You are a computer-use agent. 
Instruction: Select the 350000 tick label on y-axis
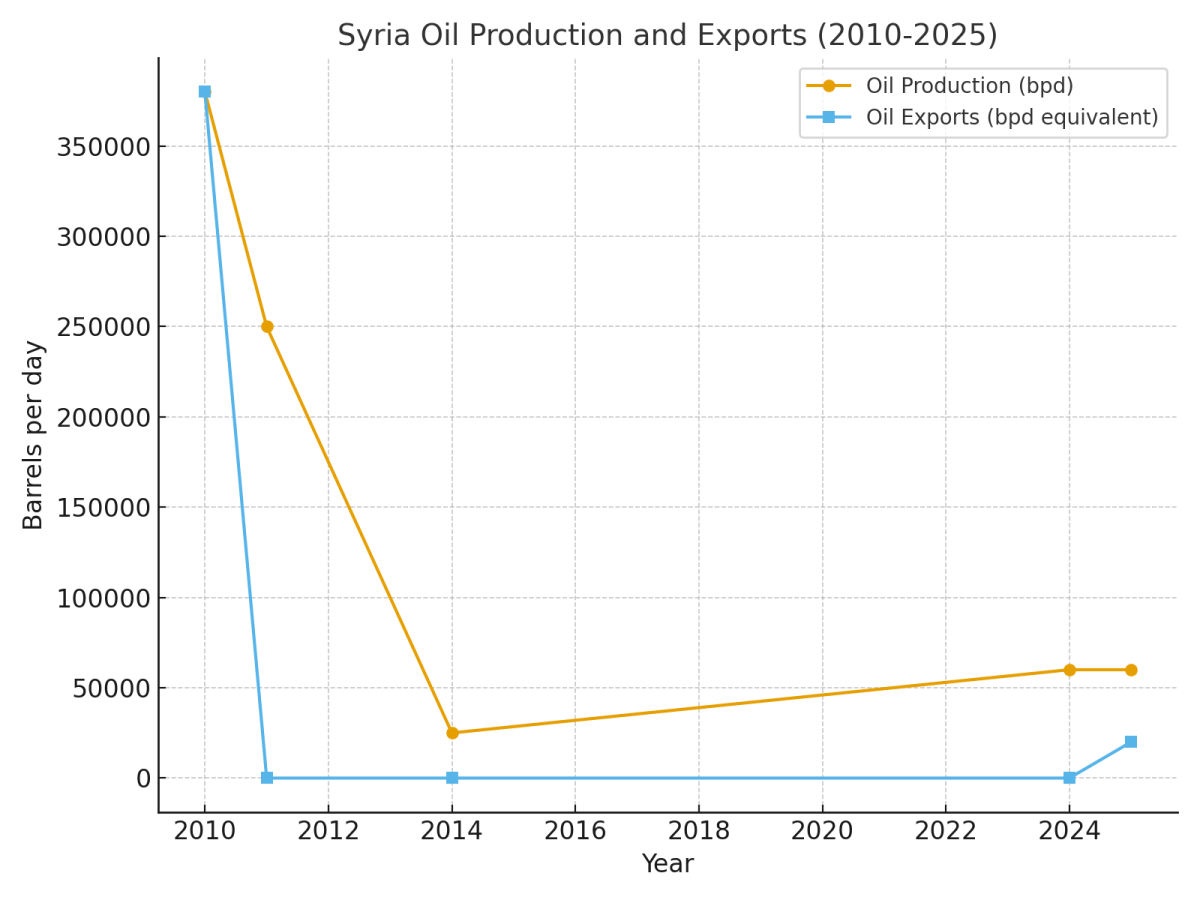pos(104,147)
